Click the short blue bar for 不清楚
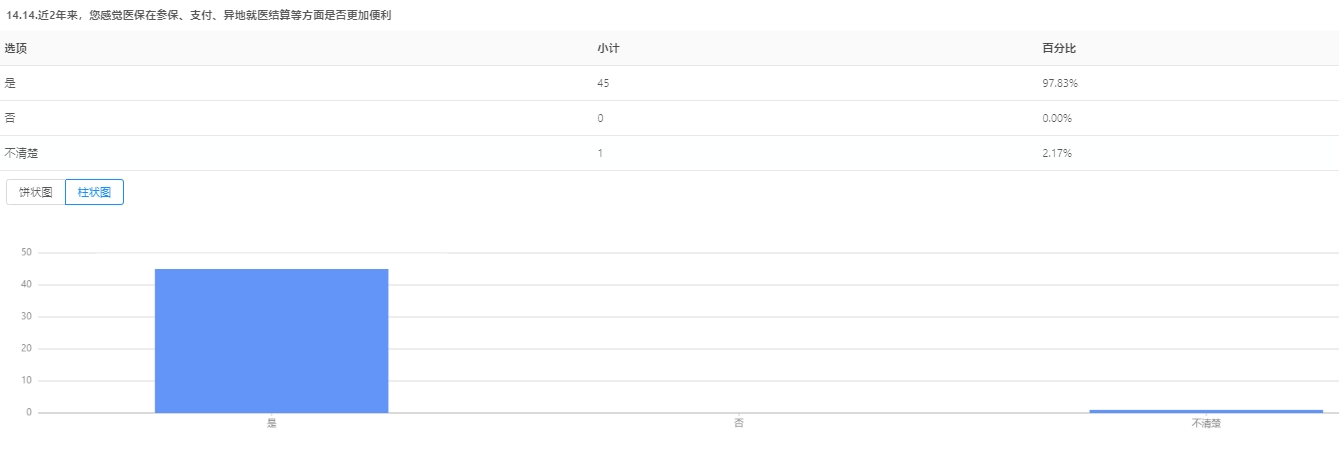The height and width of the screenshot is (449, 1339). tap(1205, 410)
